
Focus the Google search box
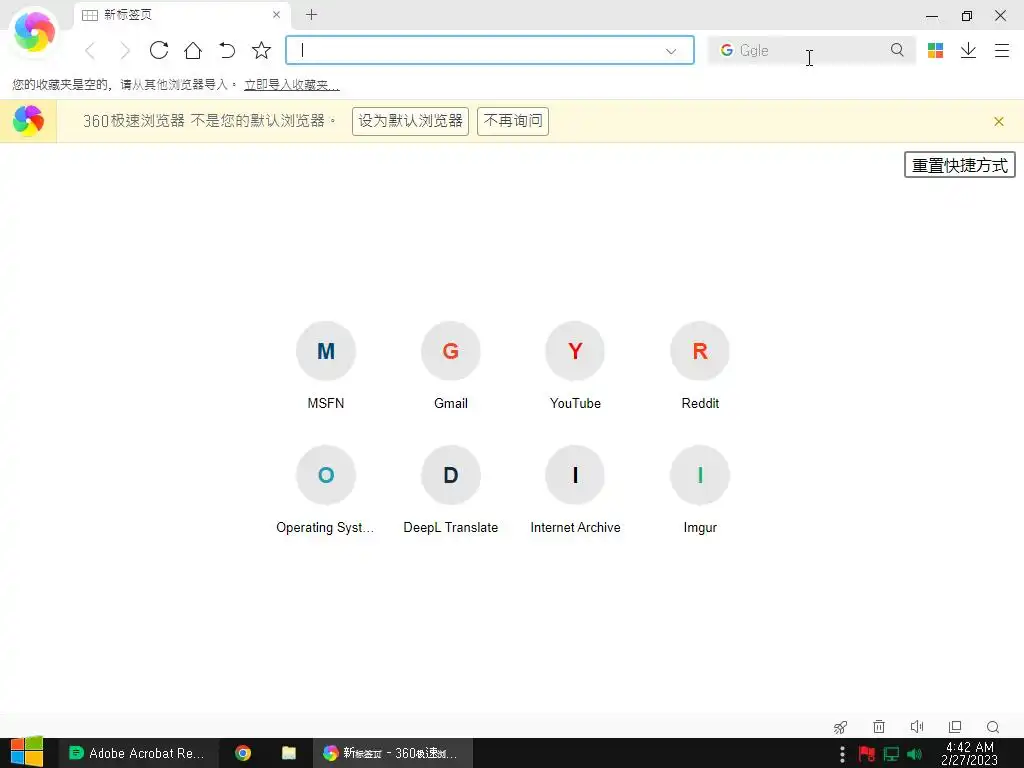point(810,50)
